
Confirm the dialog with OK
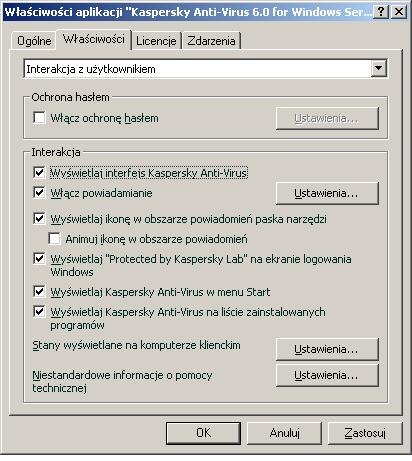[203, 433]
